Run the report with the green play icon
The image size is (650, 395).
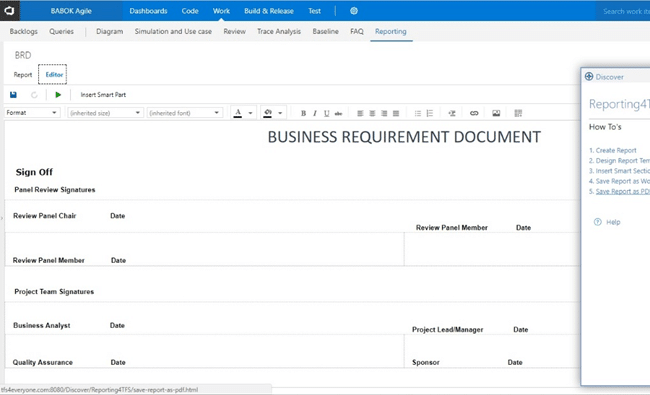click(58, 95)
